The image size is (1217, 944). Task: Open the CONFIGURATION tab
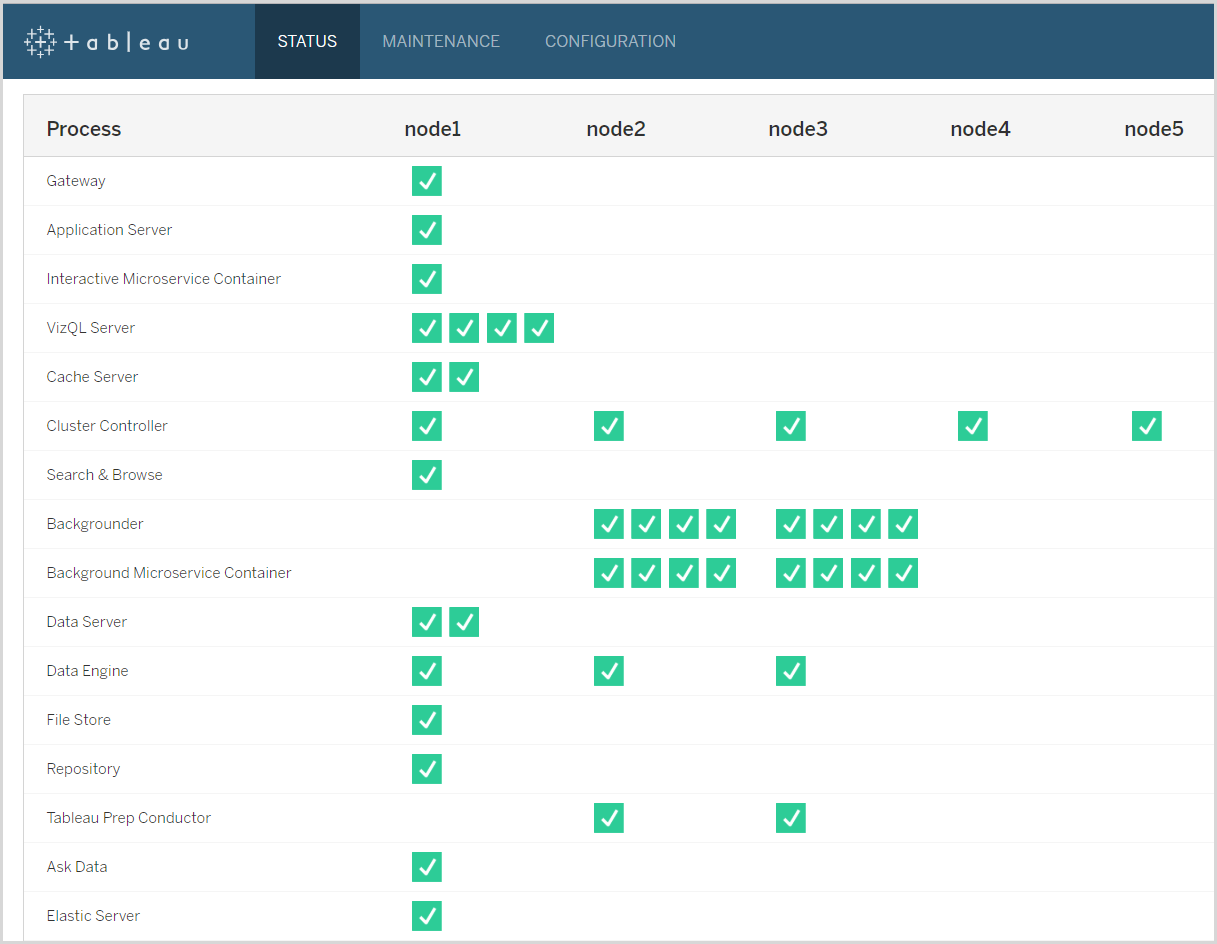(x=610, y=41)
